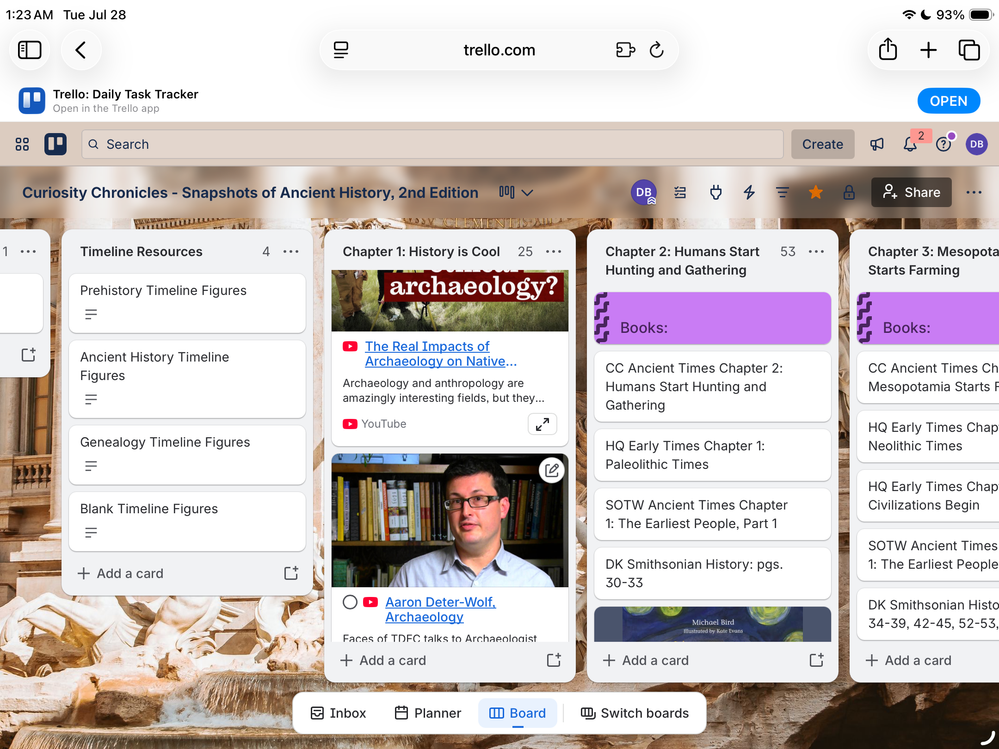Open the Safari share sheet icon
This screenshot has height=749, width=999.
coord(888,49)
